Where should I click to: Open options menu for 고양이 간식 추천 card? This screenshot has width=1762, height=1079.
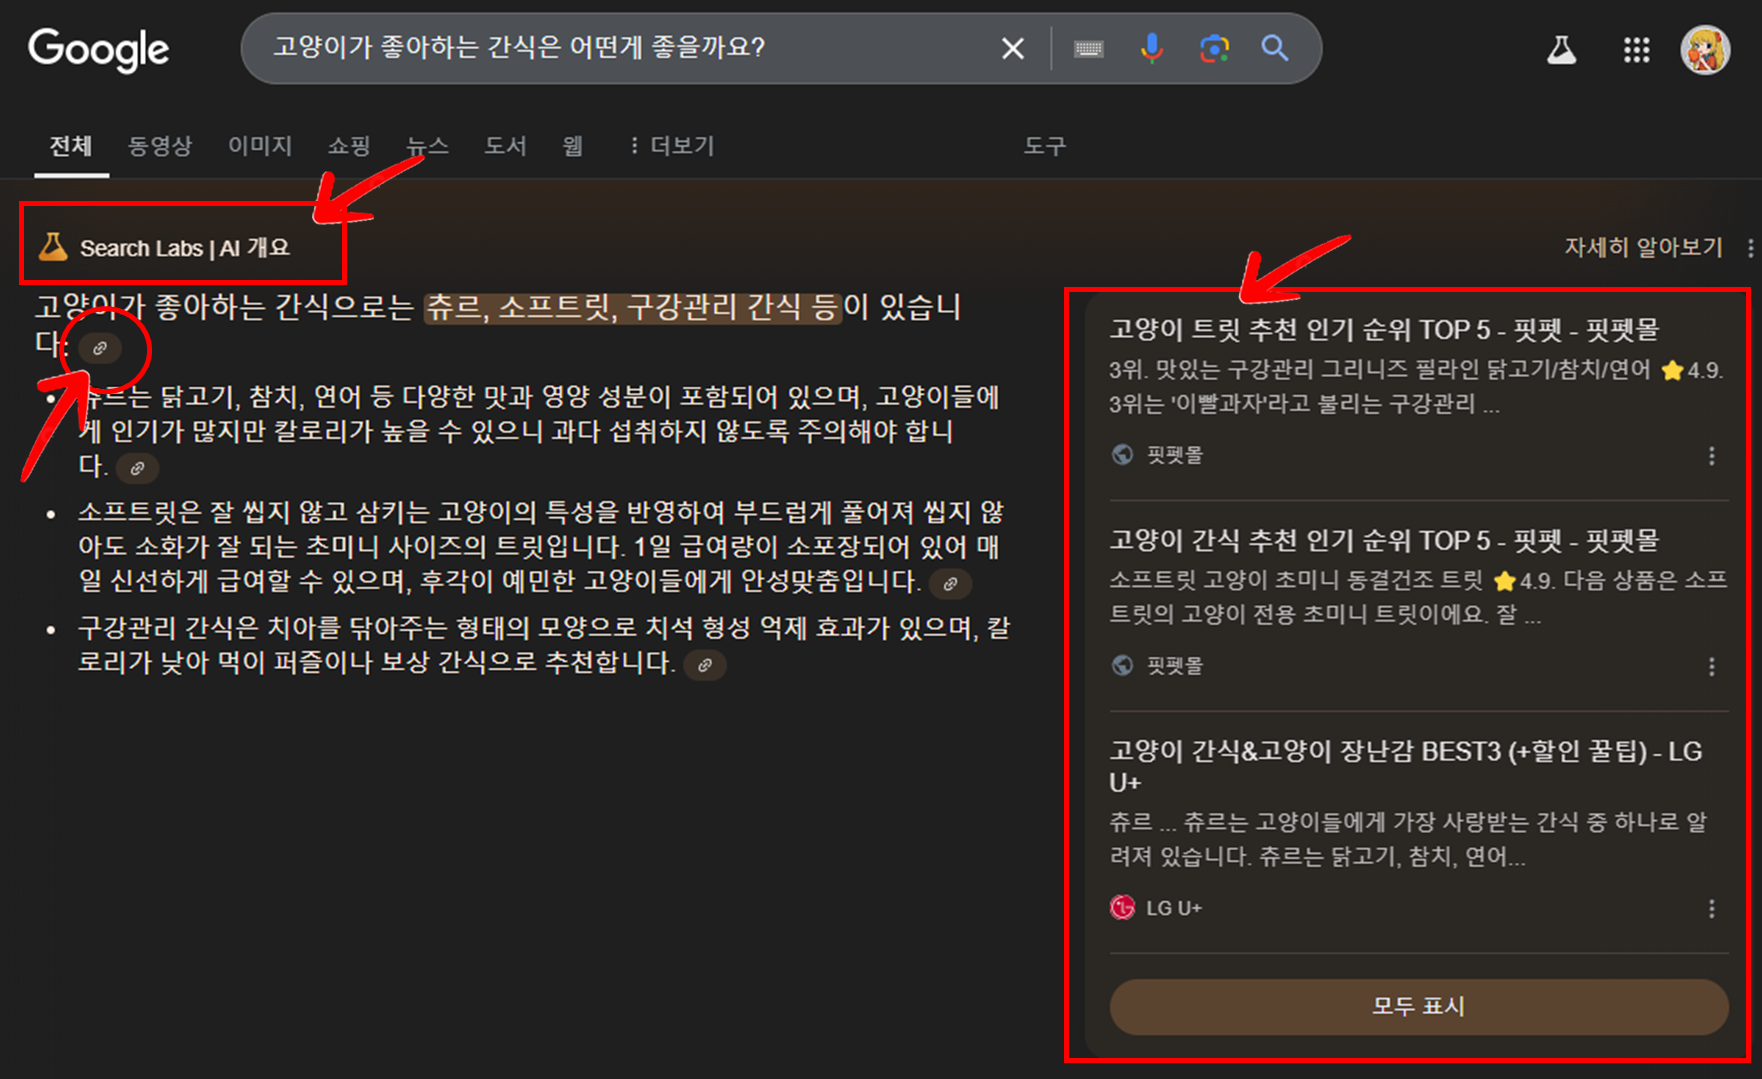[1712, 667]
